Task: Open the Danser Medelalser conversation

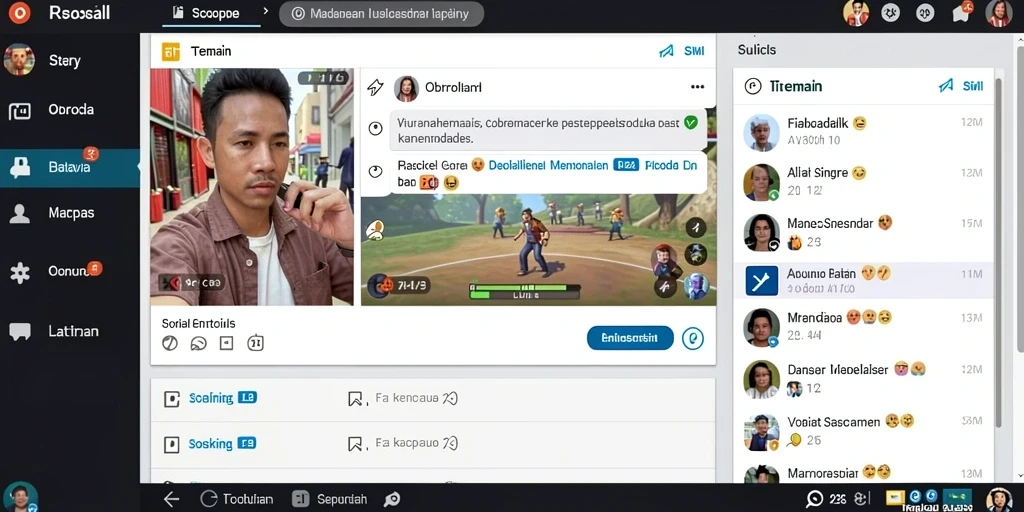Action: [x=863, y=379]
